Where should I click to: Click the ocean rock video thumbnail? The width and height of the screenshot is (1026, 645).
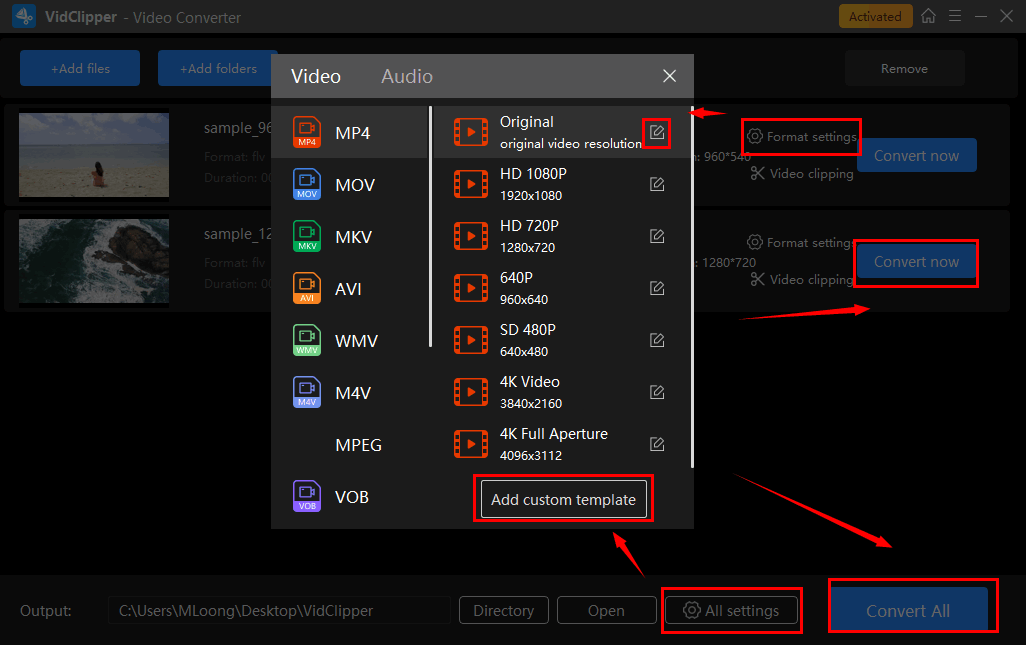pyautogui.click(x=93, y=261)
